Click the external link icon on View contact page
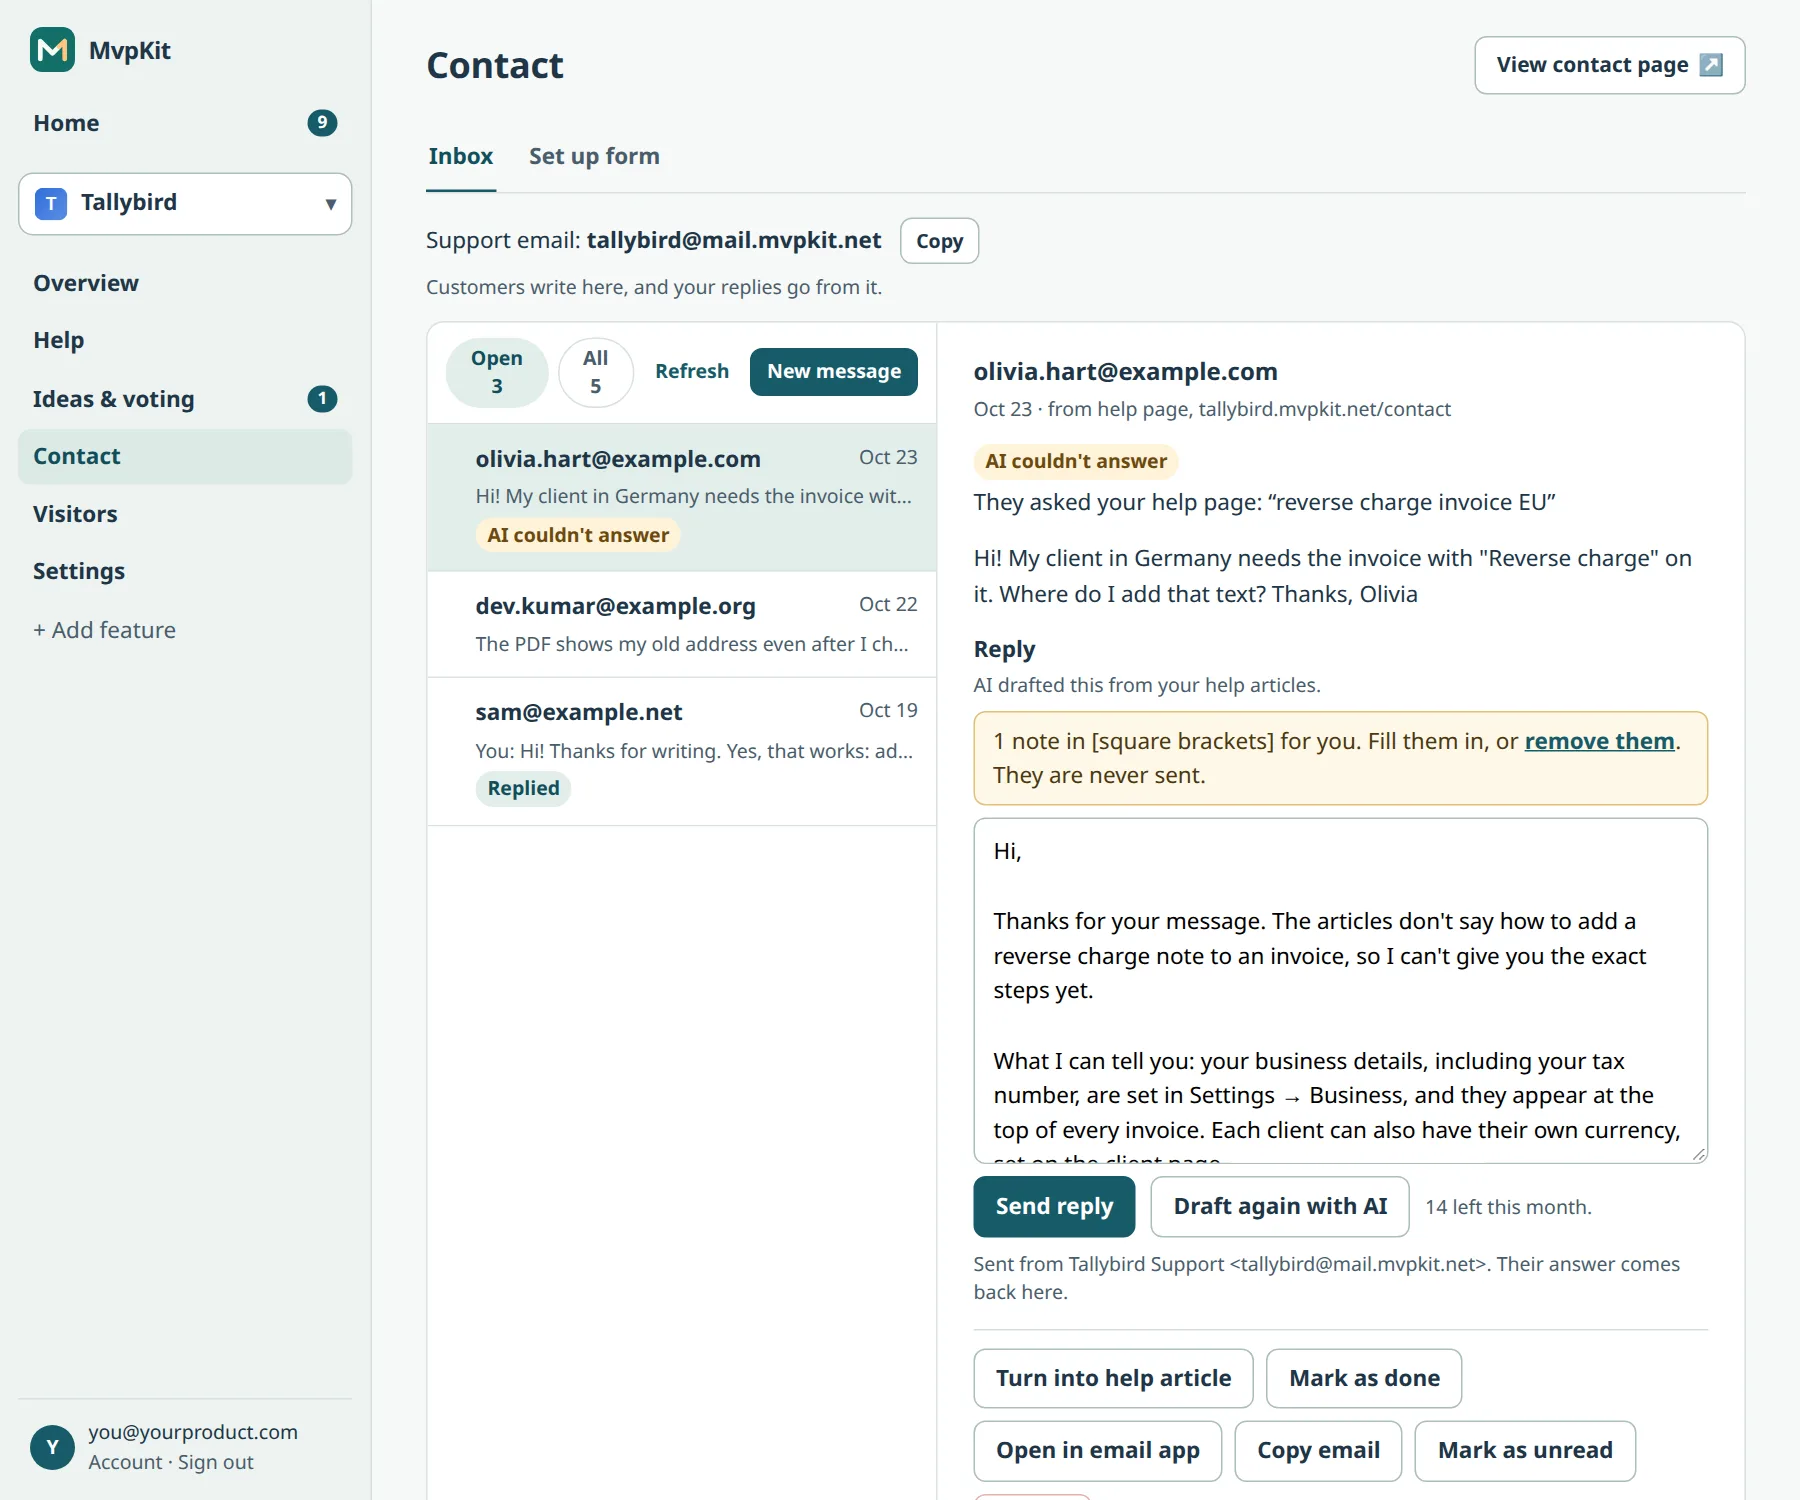This screenshot has width=1800, height=1500. coord(1711,65)
